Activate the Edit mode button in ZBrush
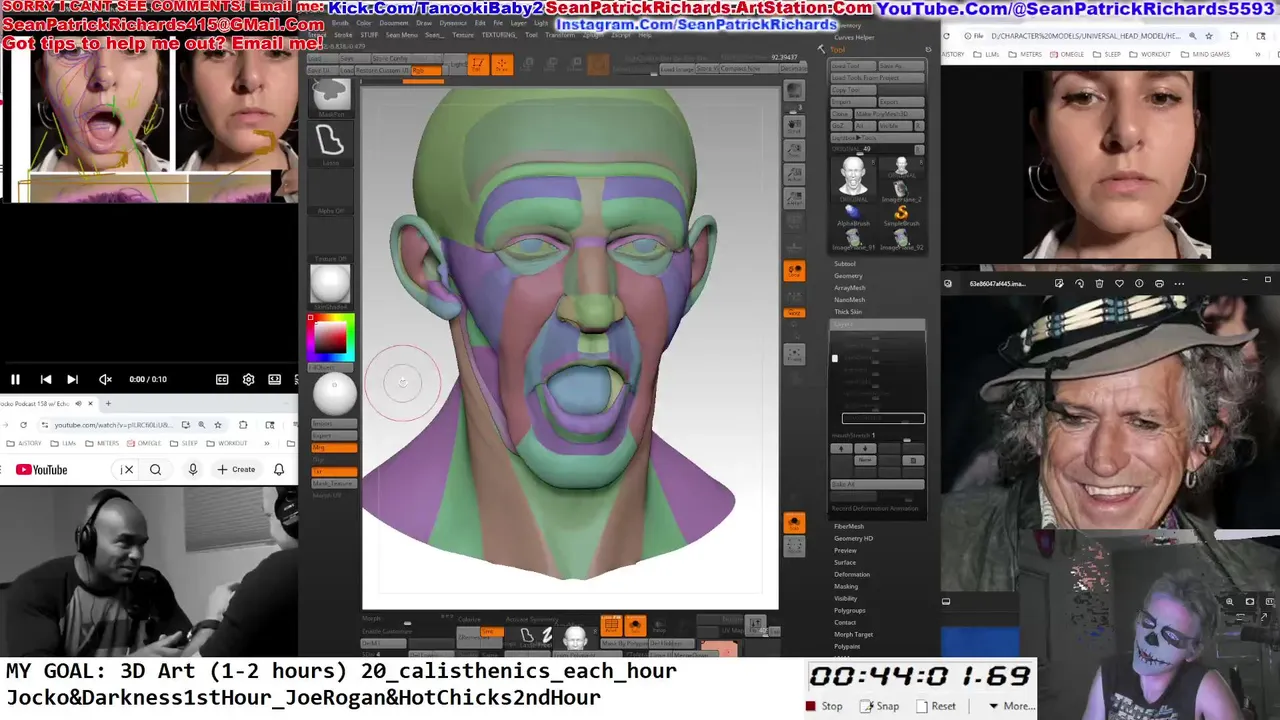Viewport: 1280px width, 720px height. [478, 65]
